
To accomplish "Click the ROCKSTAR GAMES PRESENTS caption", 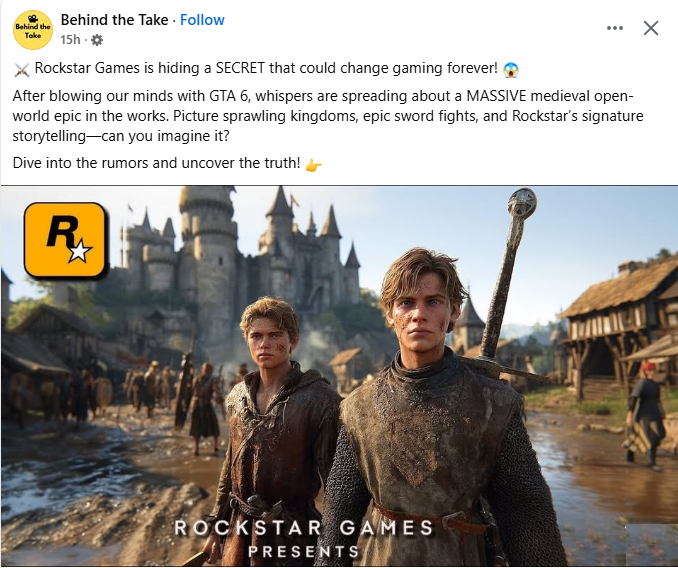I will click(304, 539).
